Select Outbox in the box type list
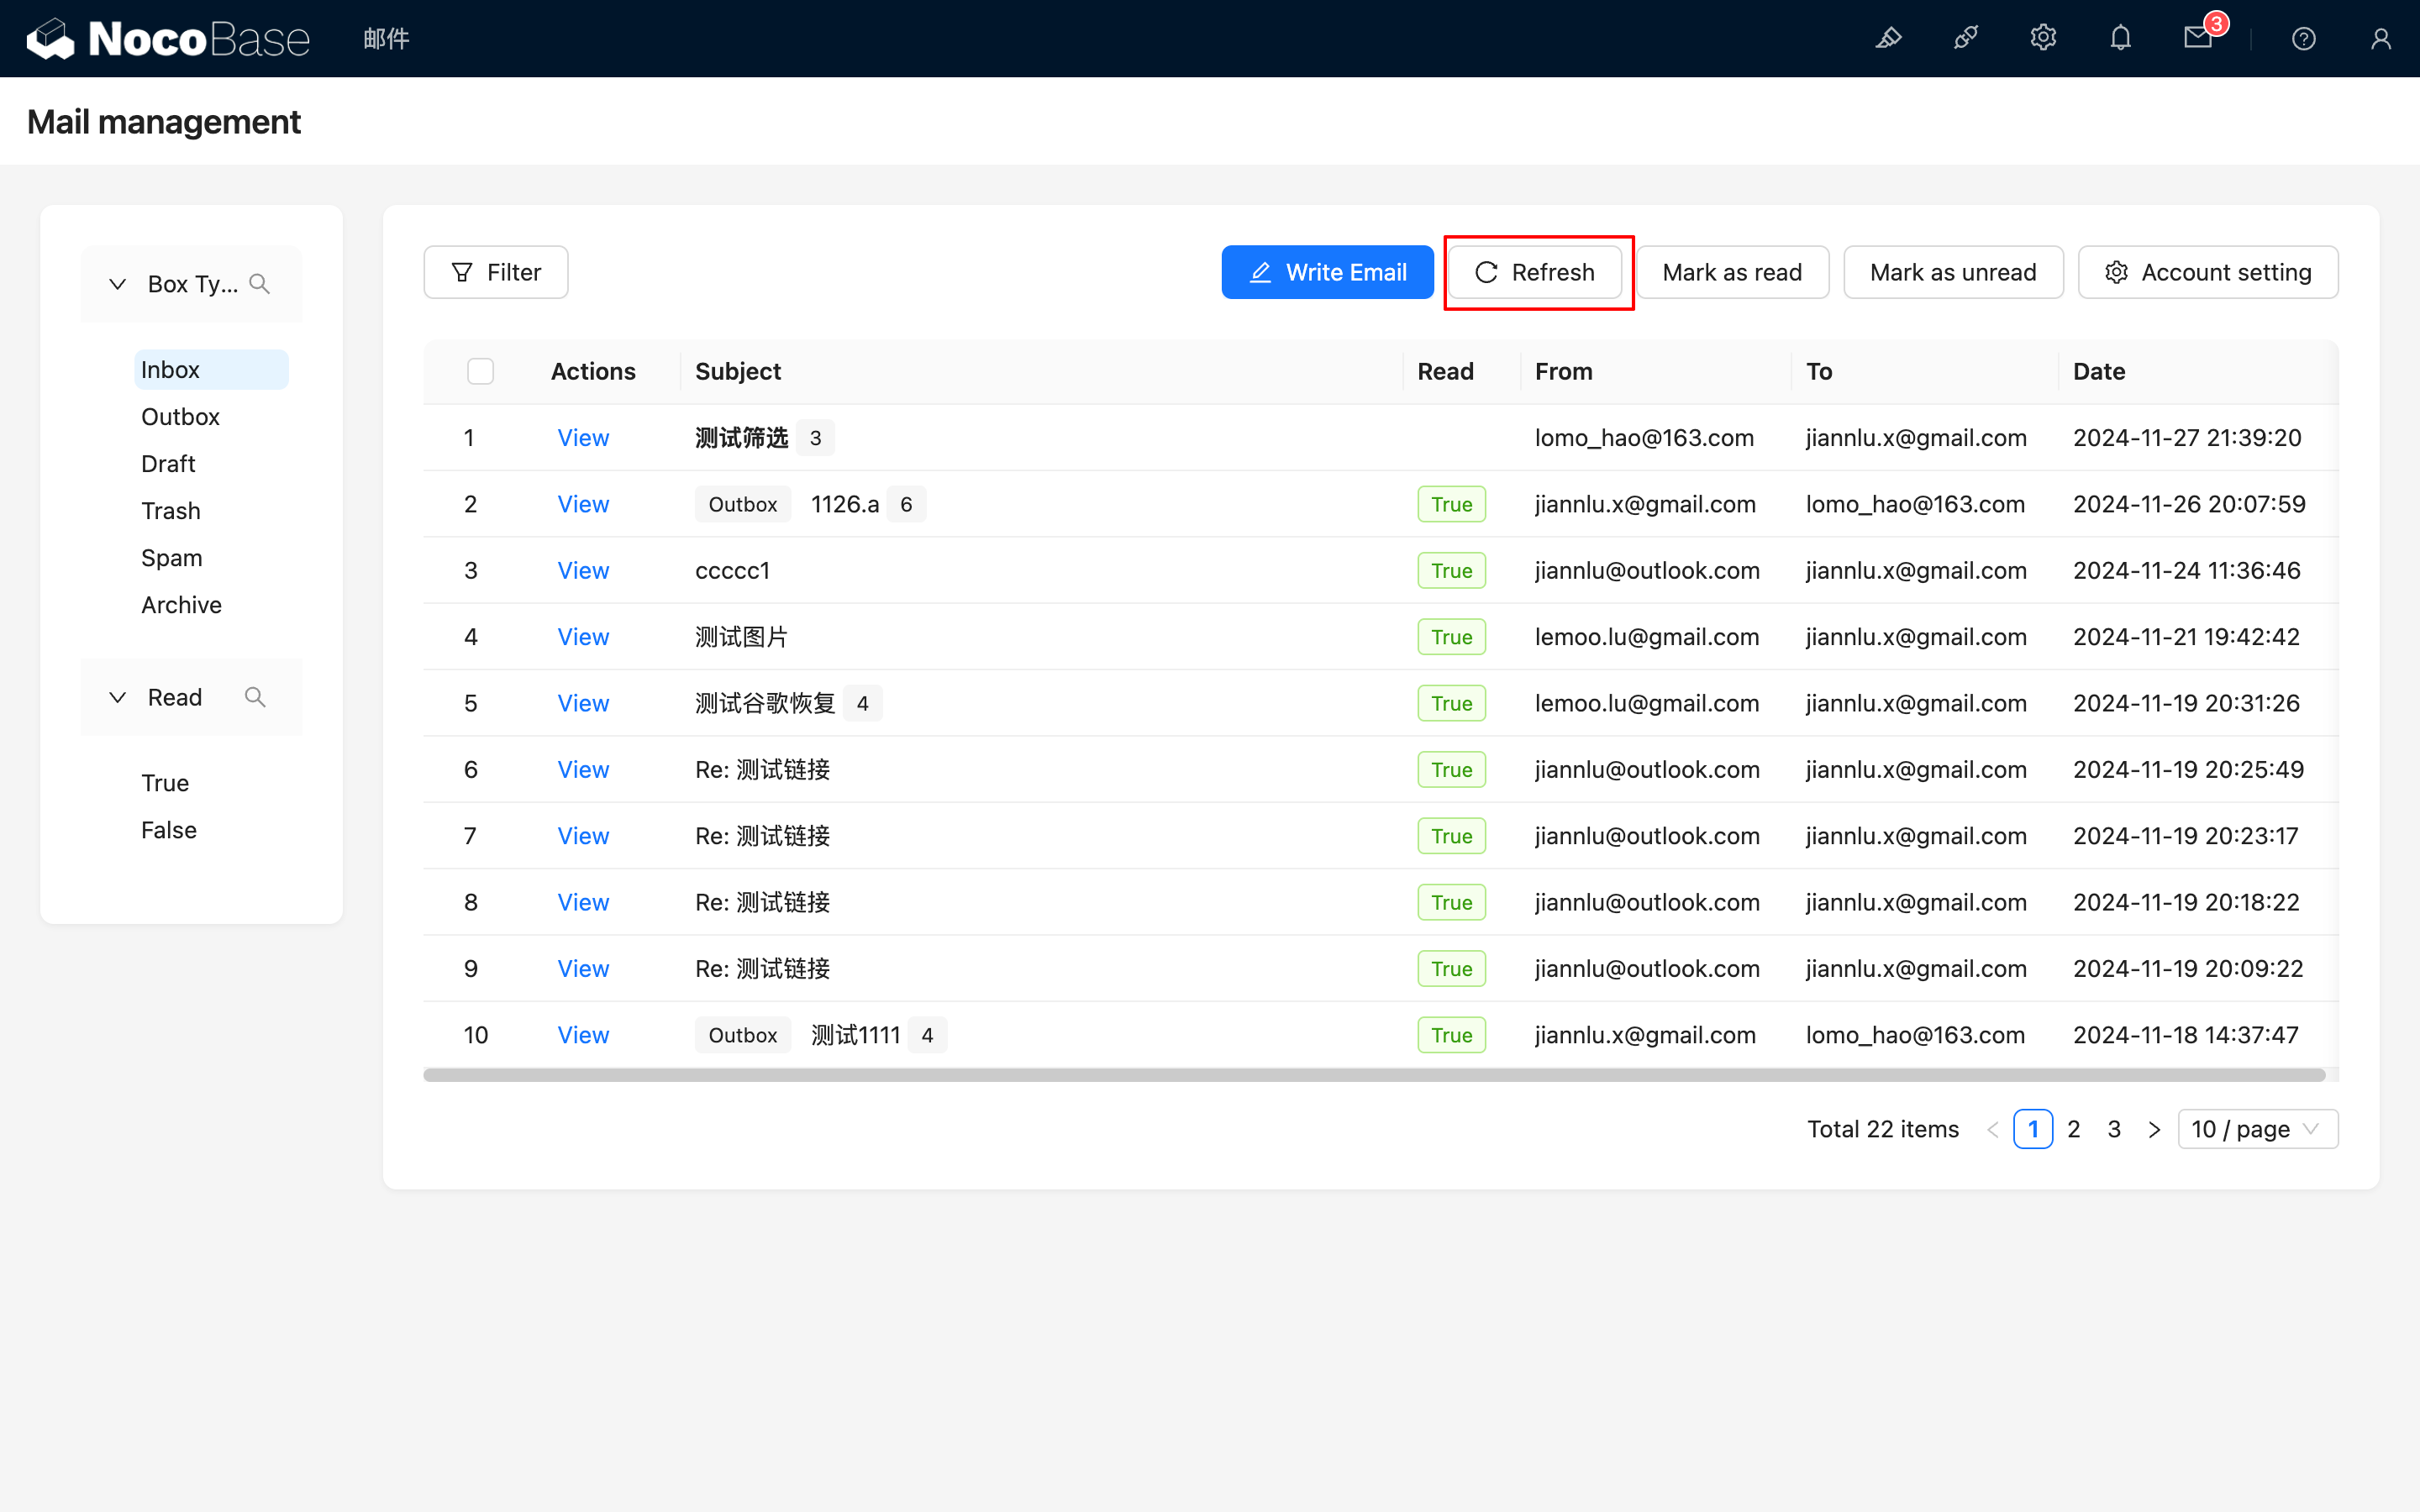The image size is (2420, 1512). (x=180, y=417)
